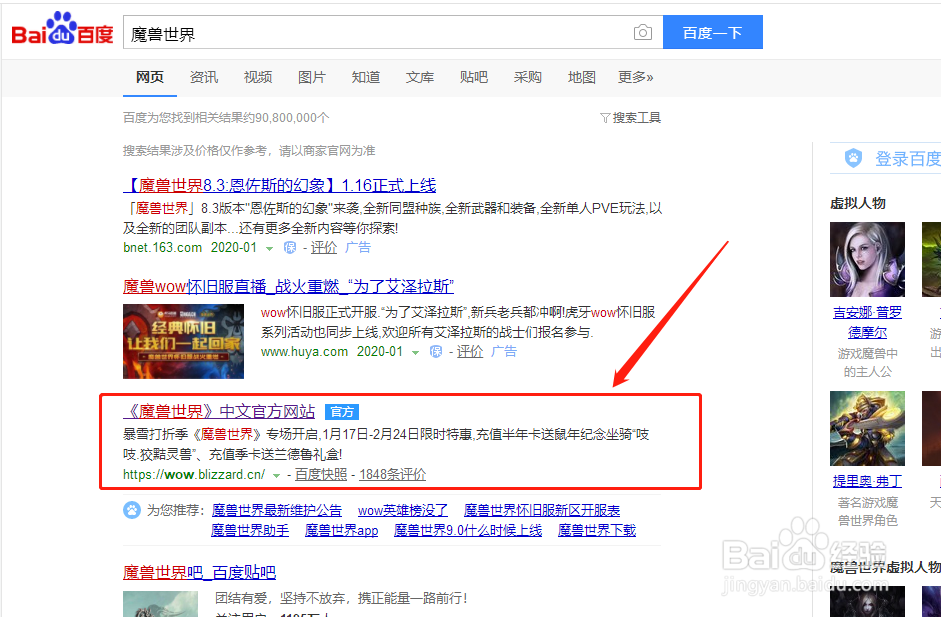Viewport: 941px width, 617px height.
Task: Open suggestion wow英雄榜没了
Action: [x=403, y=511]
